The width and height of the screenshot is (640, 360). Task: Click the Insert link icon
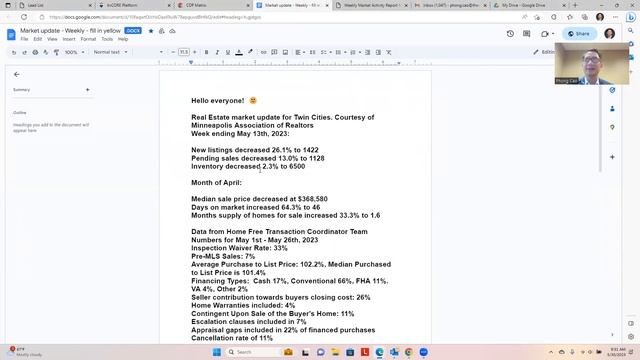click(264, 52)
